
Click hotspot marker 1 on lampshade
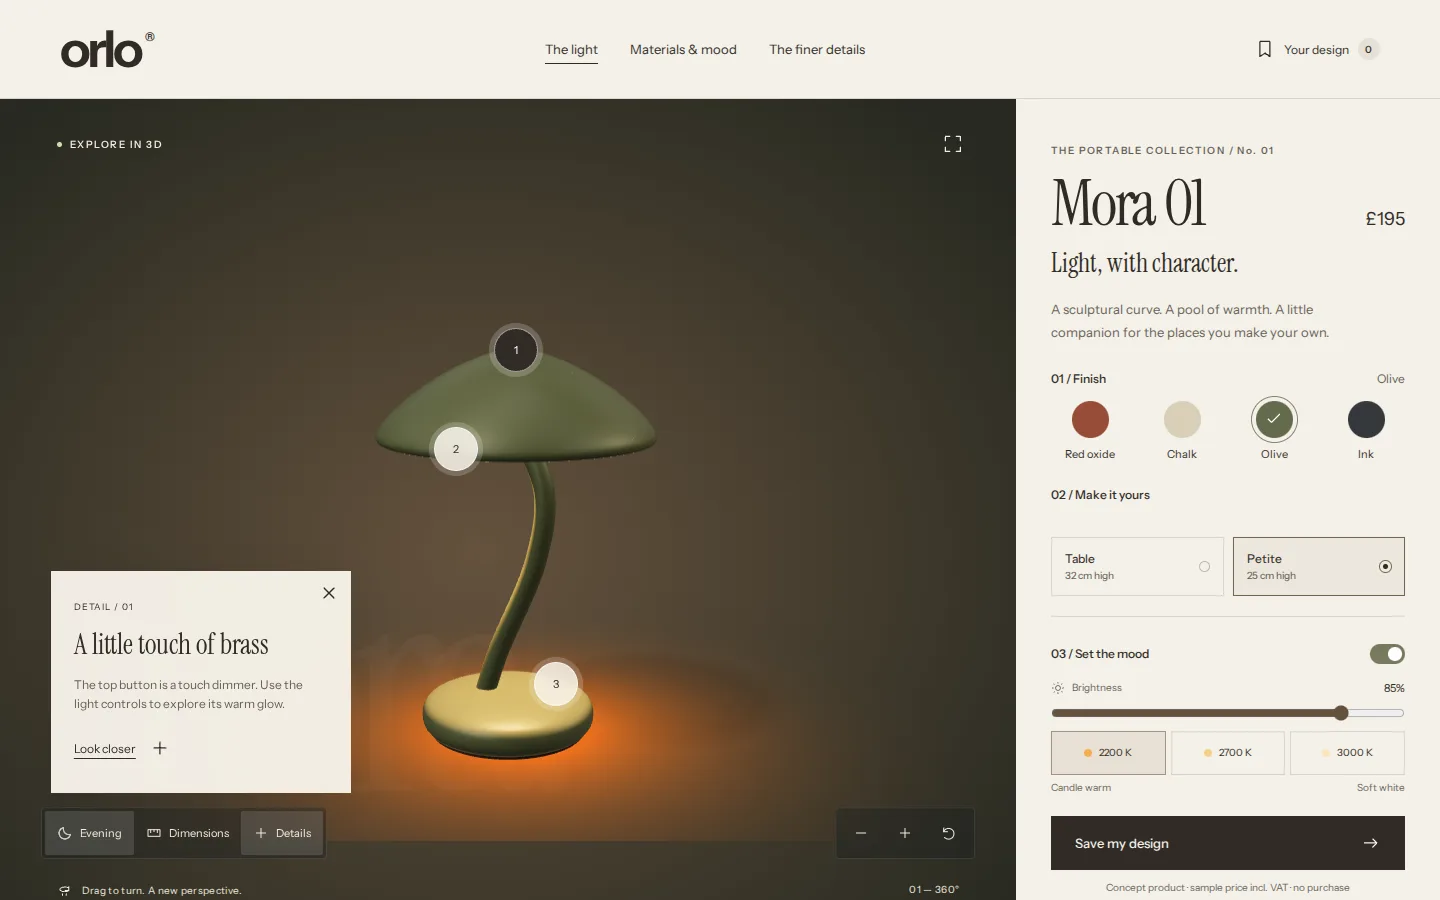[516, 350]
